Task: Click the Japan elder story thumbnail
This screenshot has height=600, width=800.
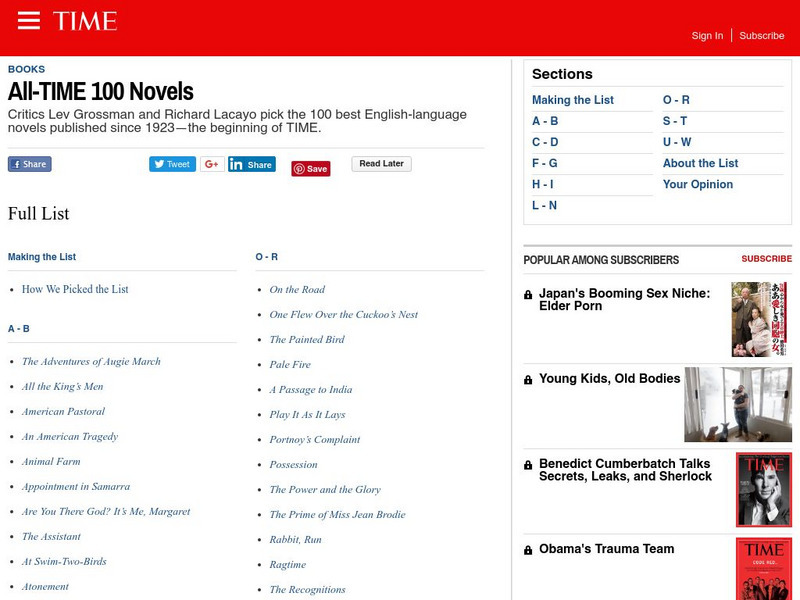Action: pyautogui.click(x=759, y=319)
